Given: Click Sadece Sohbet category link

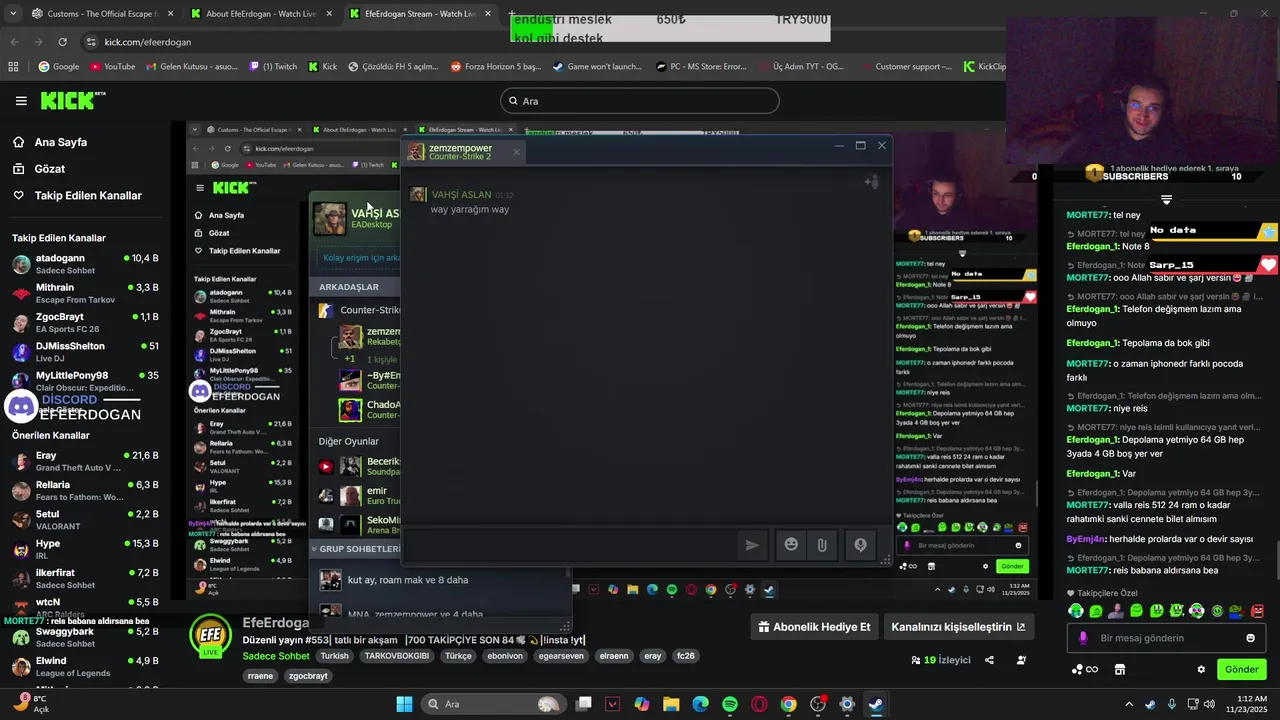Looking at the screenshot, I should [x=276, y=656].
